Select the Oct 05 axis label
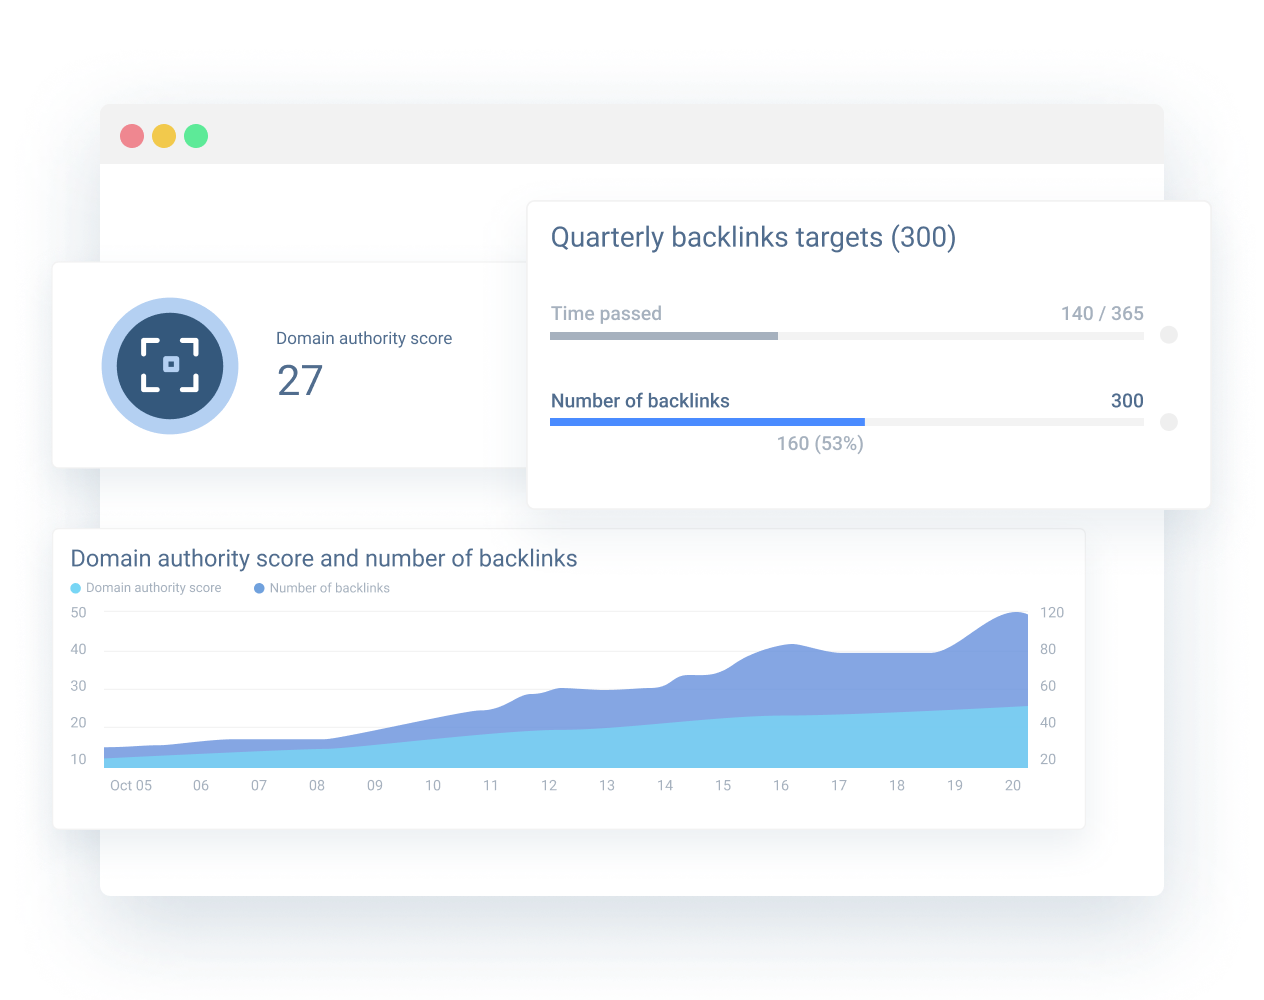This screenshot has width=1264, height=1000. [x=131, y=785]
